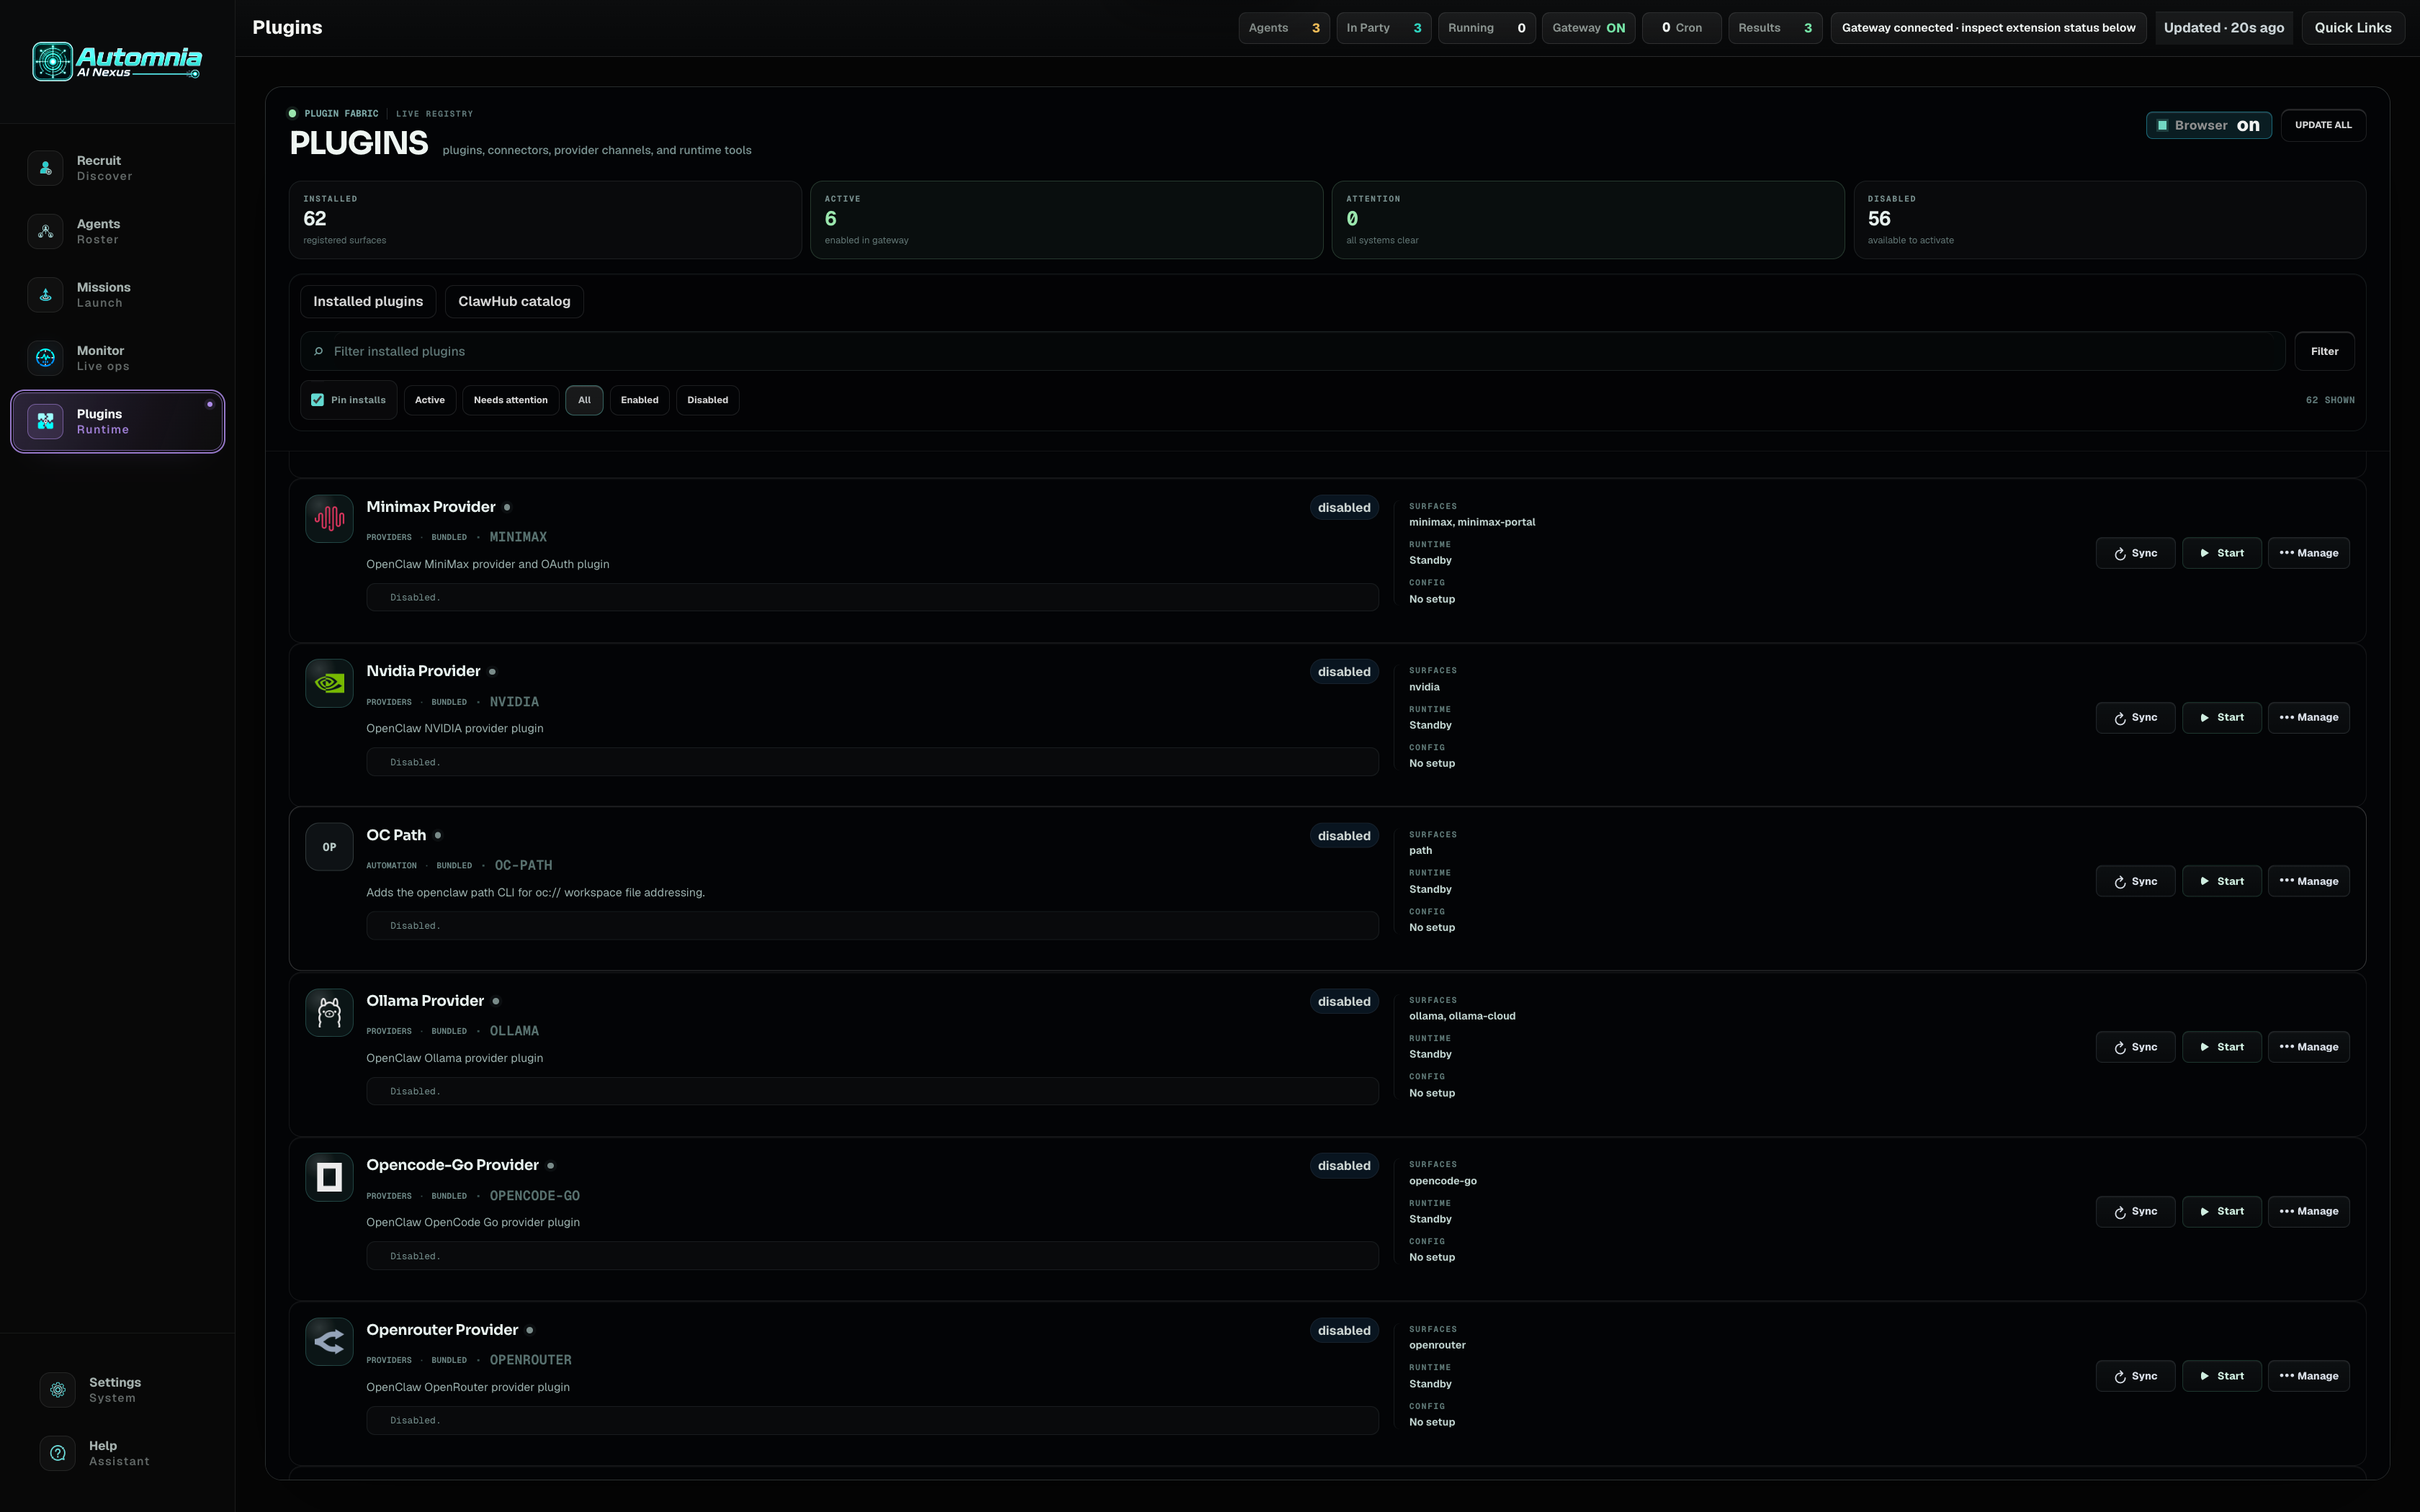Click the In Party count pill
Image resolution: width=2420 pixels, height=1512 pixels.
[x=1383, y=28]
